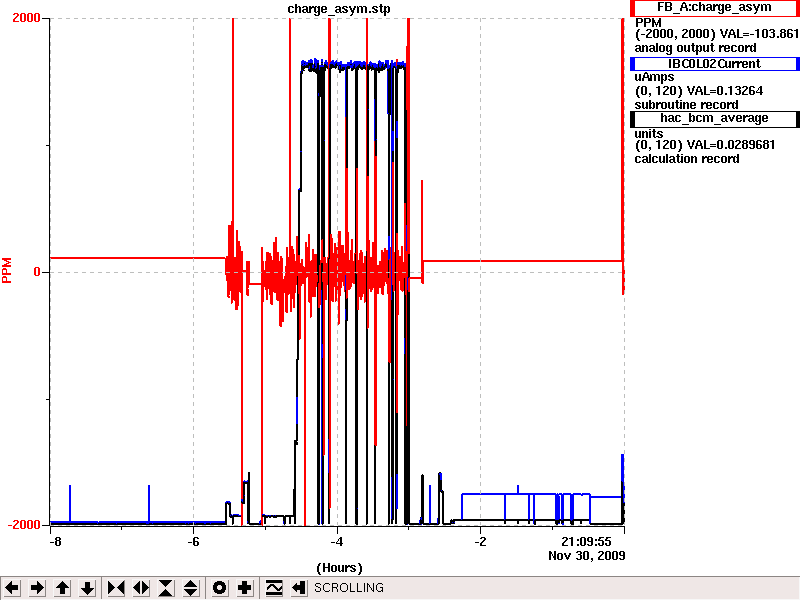Zoom out horizontally with outward-pointing triangles icon
Screen dimensions: 800x600
[141, 588]
